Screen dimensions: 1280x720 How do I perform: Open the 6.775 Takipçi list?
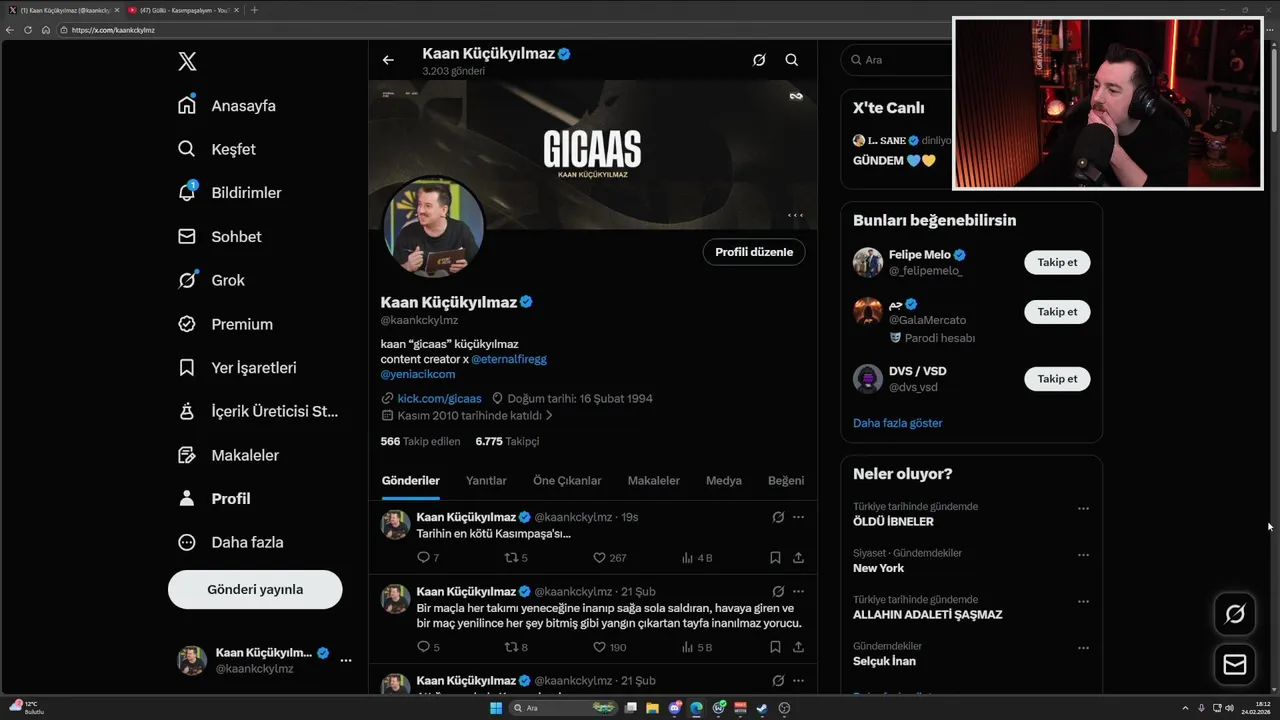pyautogui.click(x=507, y=441)
